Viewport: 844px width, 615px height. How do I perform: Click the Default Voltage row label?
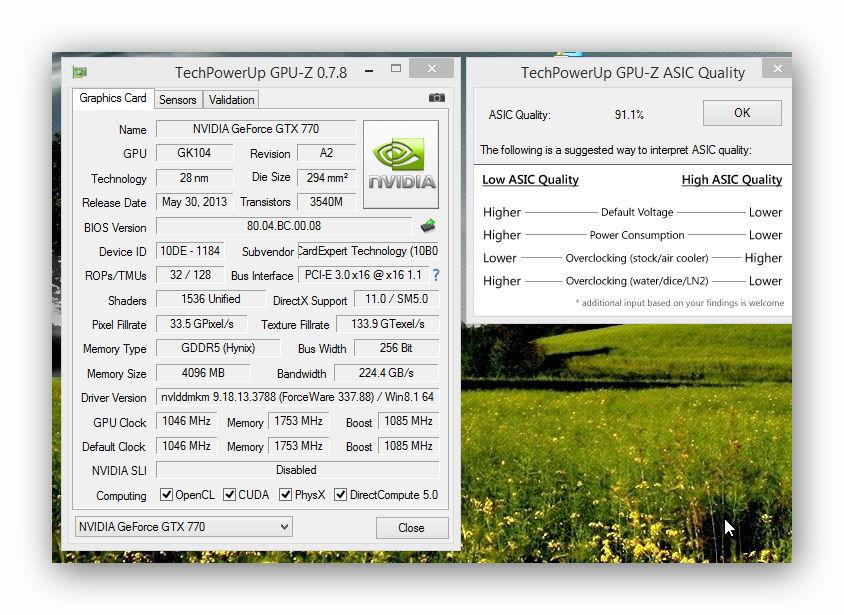[637, 212]
